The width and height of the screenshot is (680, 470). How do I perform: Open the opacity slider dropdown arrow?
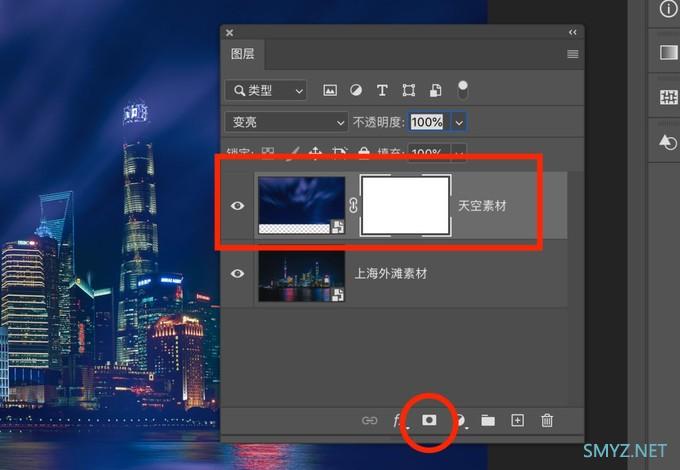(459, 122)
